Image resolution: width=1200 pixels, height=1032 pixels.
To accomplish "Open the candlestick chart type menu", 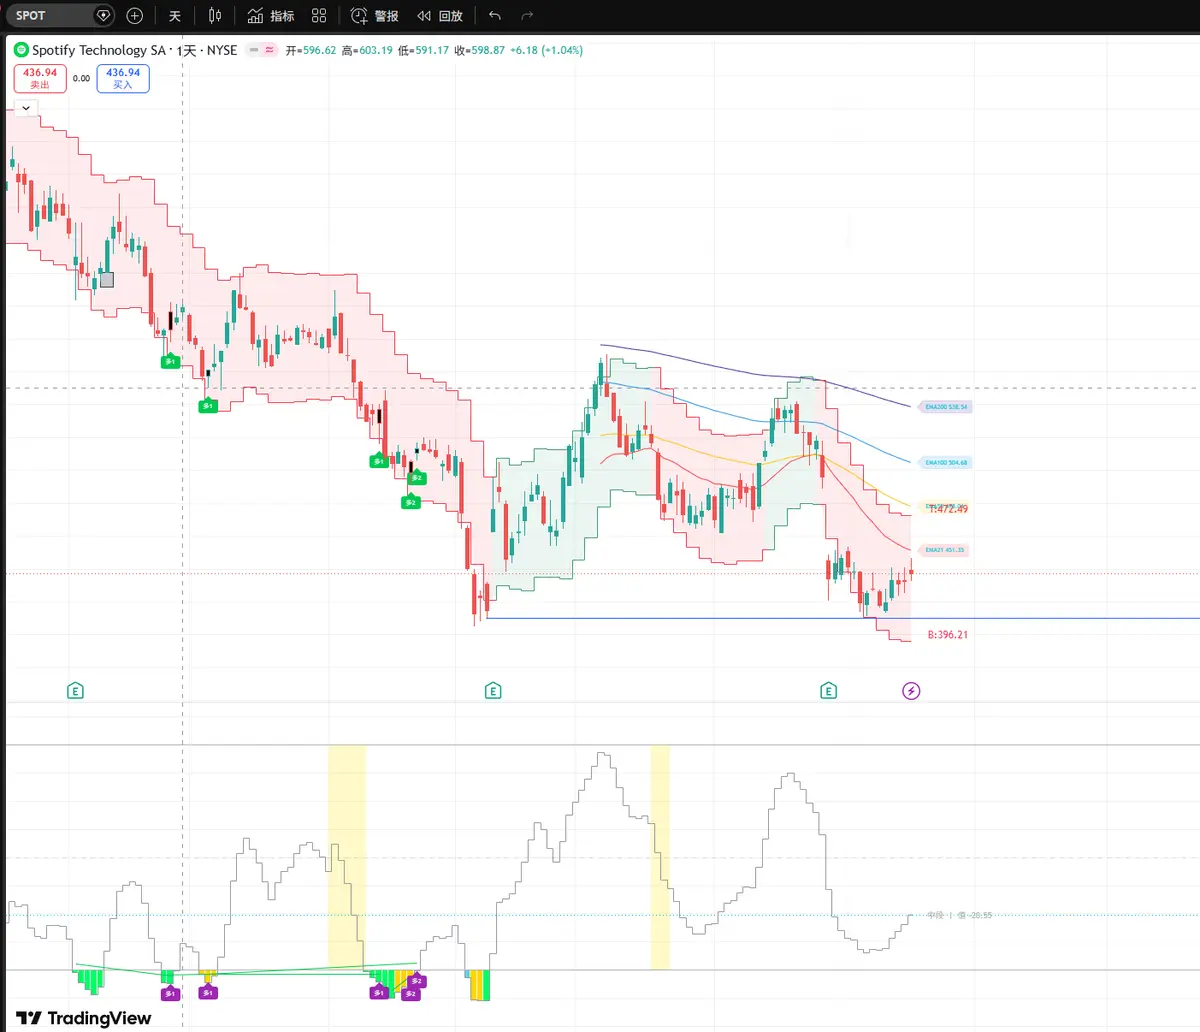I will [215, 16].
